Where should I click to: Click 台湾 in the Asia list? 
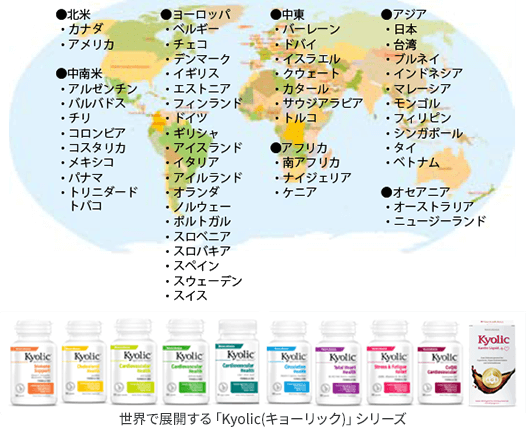(405, 44)
